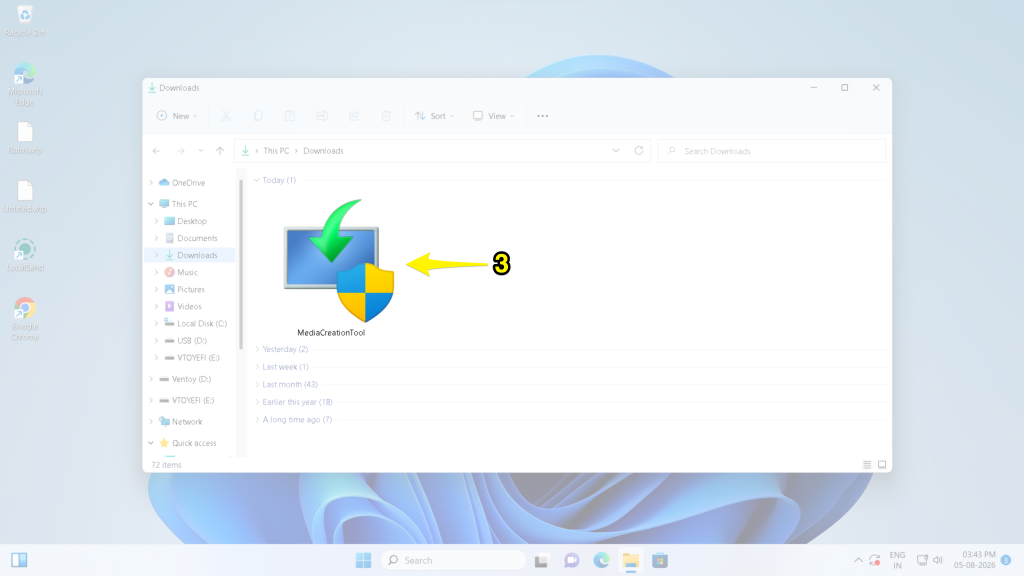Select Desktop in the navigation pane
The width and height of the screenshot is (1024, 576).
(x=185, y=221)
